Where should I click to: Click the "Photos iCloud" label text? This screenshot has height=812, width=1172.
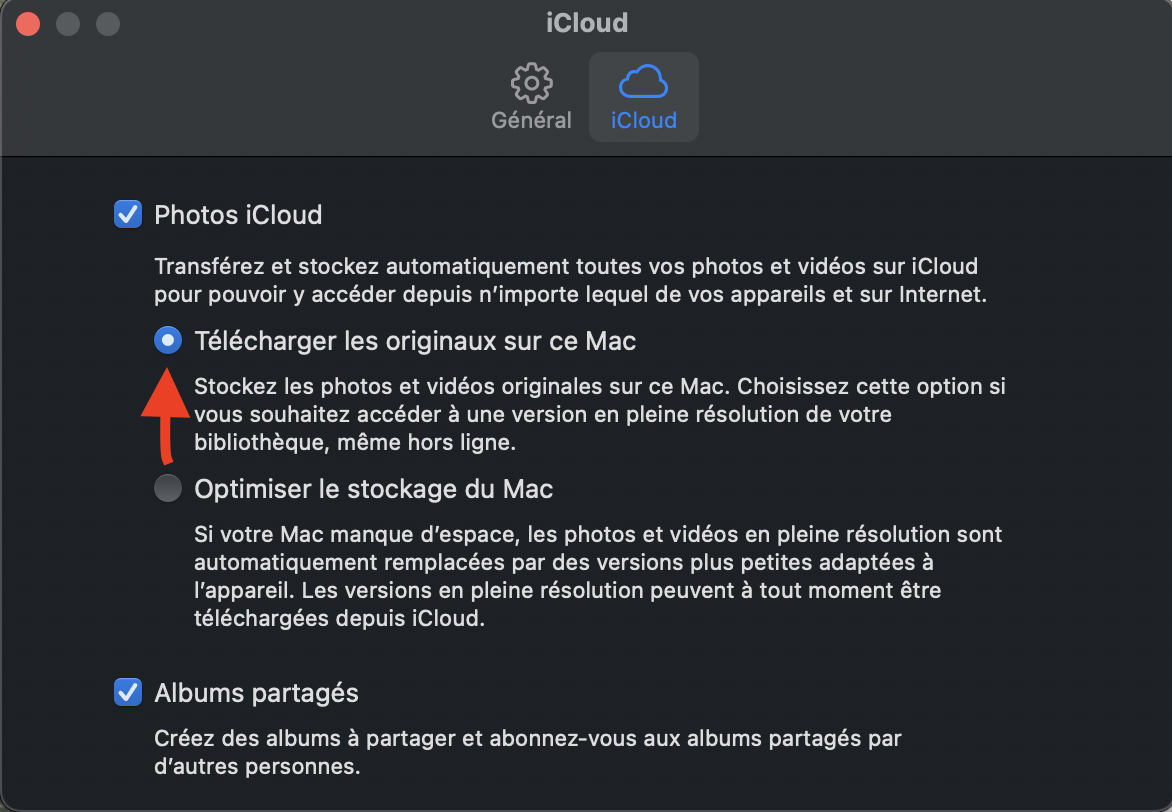(238, 215)
